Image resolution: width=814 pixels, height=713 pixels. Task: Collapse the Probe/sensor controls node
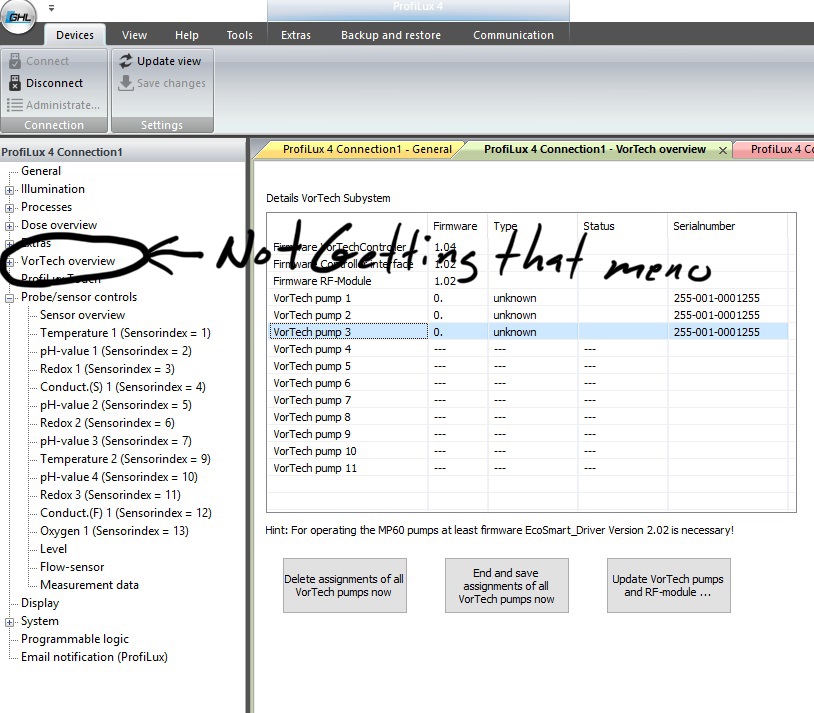pos(9,298)
